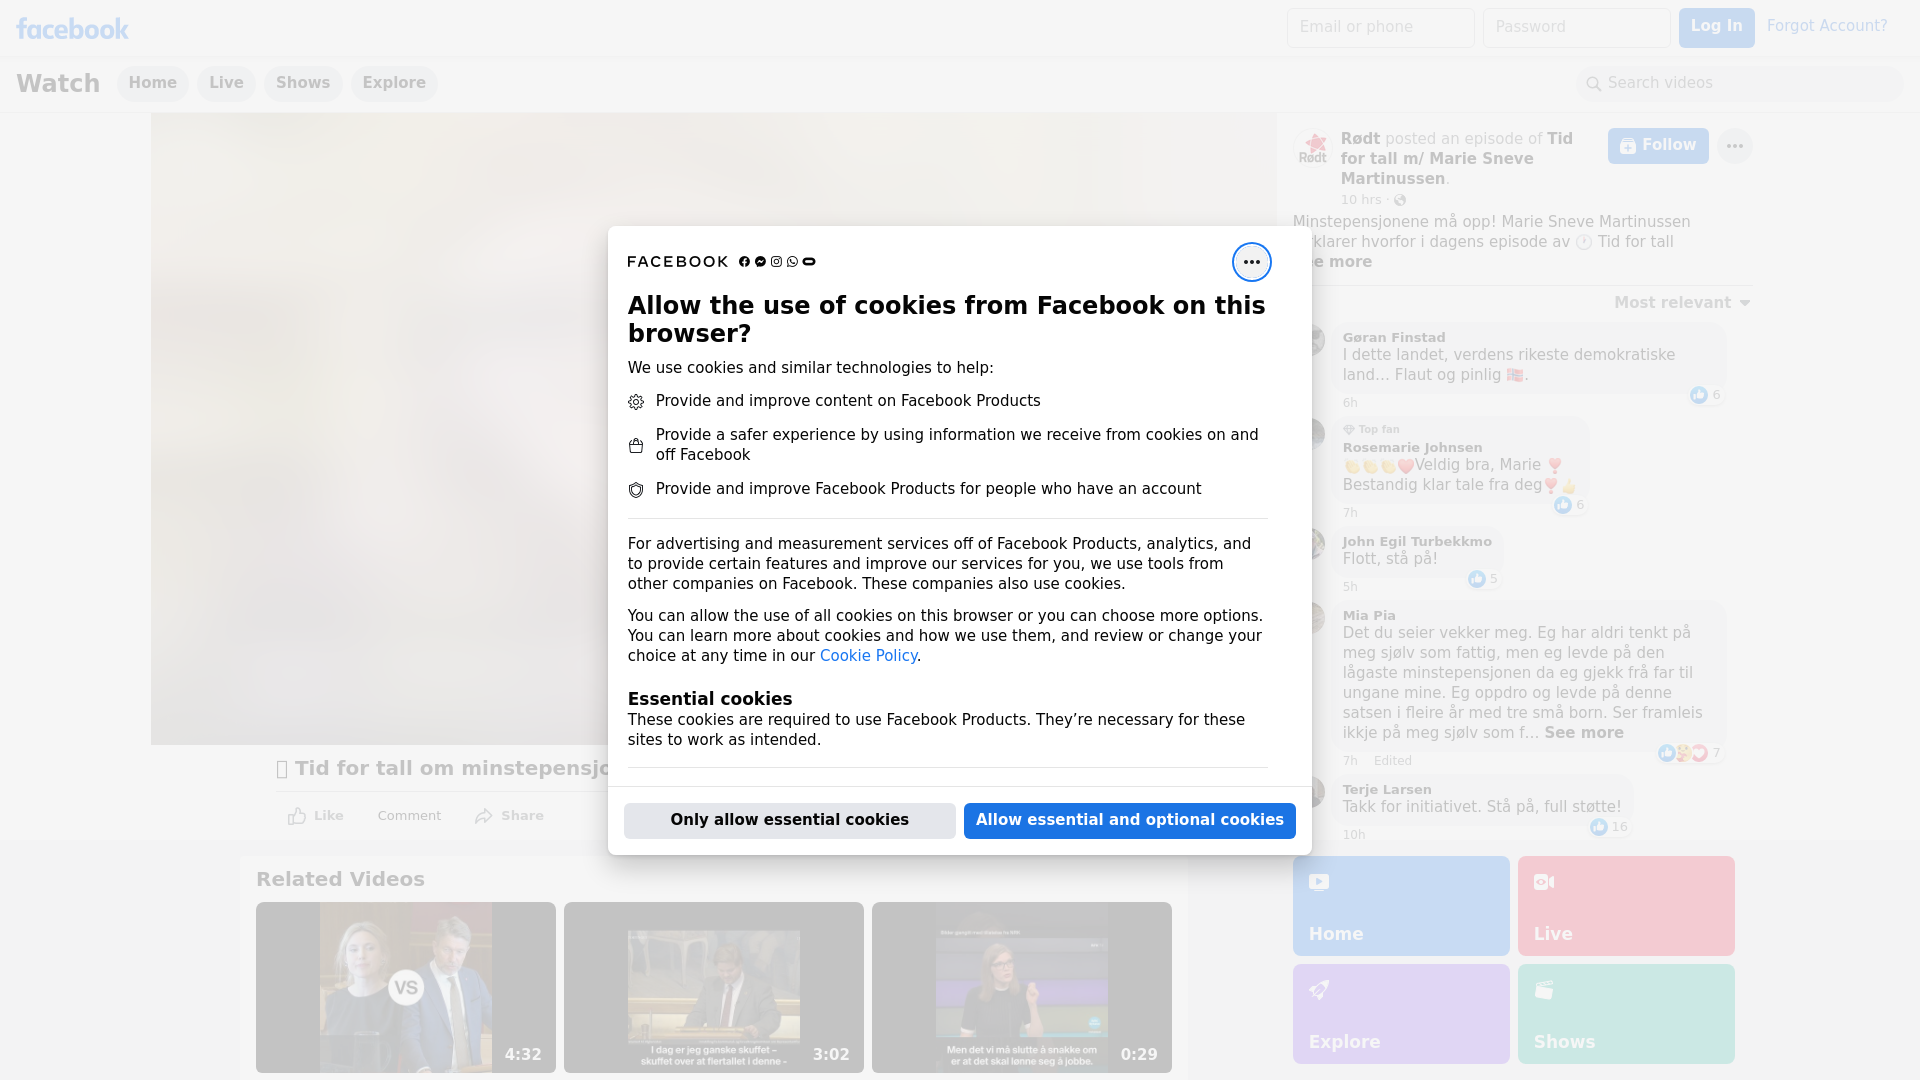Open the Home tile with video icon

[x=1400, y=905]
